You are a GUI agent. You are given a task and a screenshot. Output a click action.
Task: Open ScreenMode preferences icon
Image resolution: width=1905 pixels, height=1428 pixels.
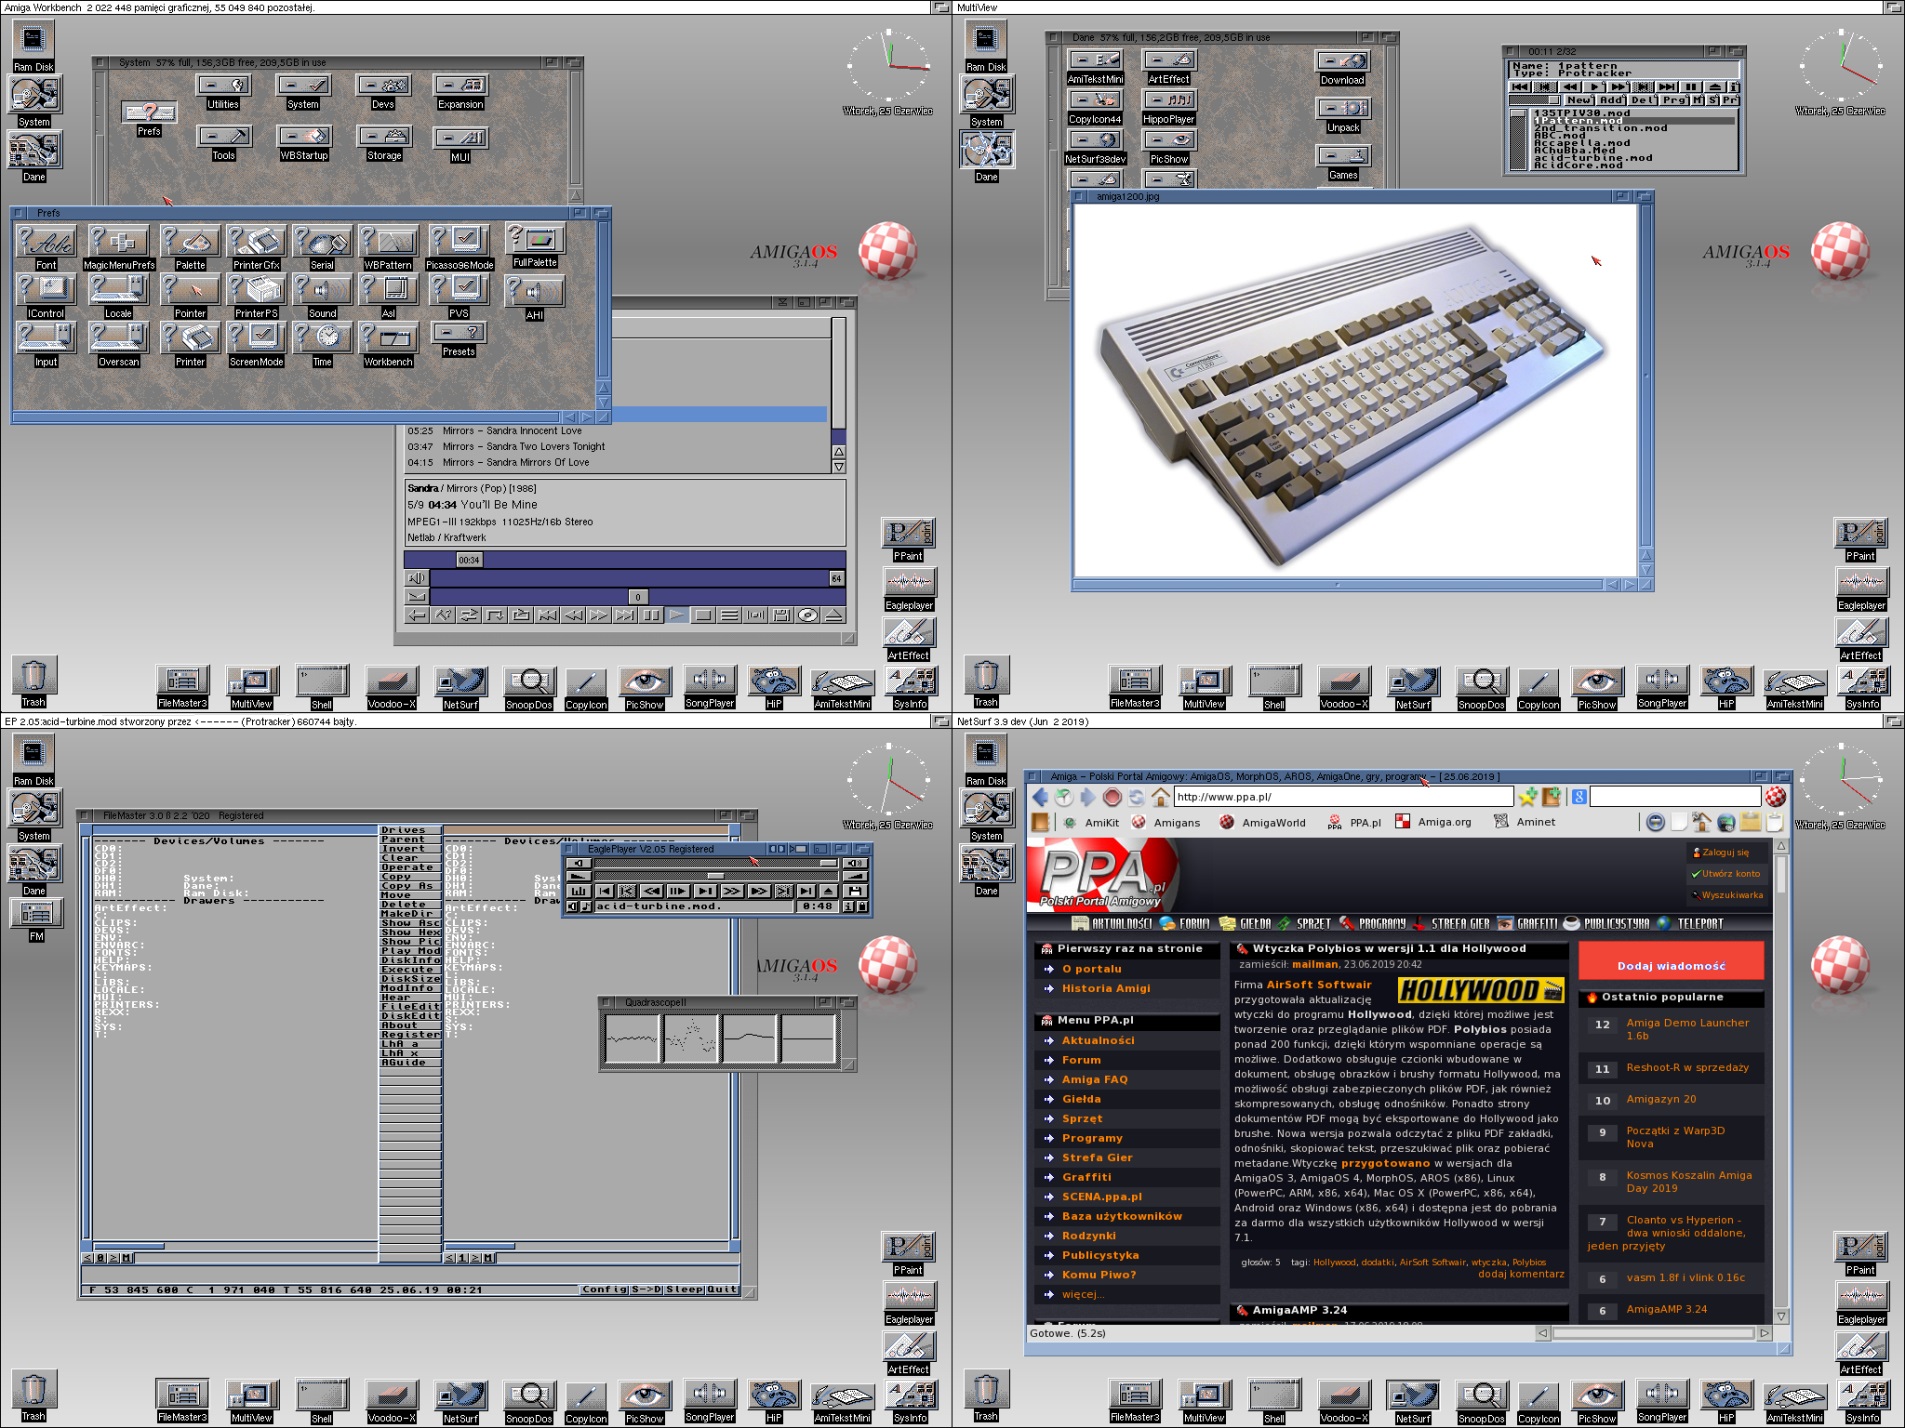tap(256, 344)
